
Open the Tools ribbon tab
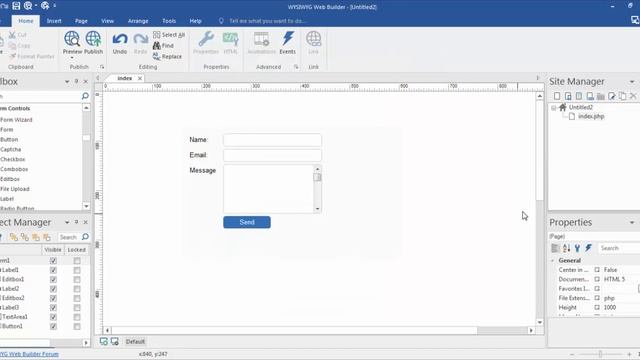click(x=169, y=21)
